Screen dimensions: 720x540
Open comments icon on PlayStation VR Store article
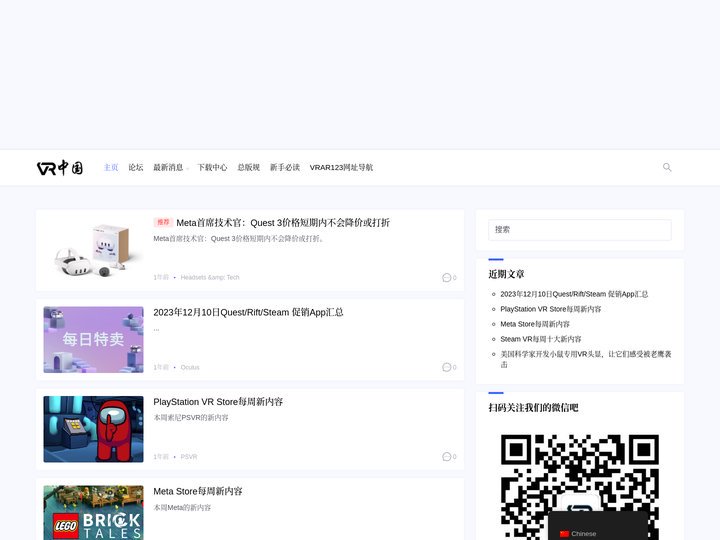(446, 456)
